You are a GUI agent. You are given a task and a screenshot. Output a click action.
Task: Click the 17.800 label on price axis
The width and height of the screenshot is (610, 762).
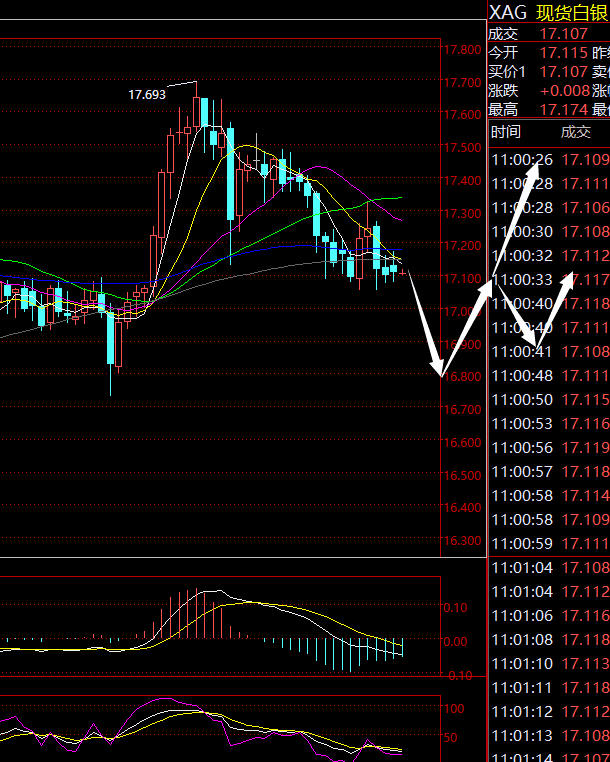(x=462, y=50)
